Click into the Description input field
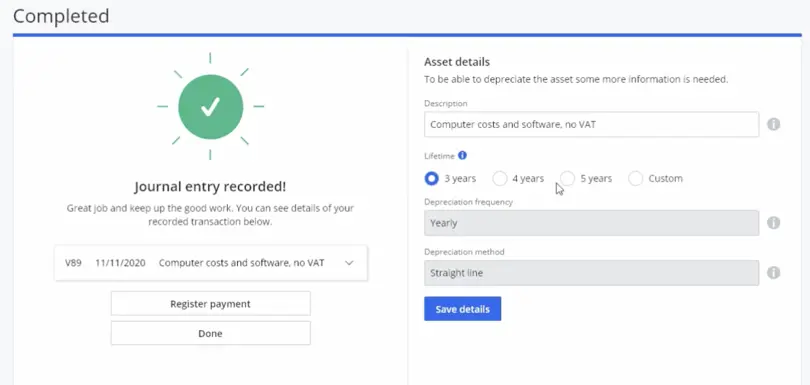Screen dimensions: 810x385 tap(591, 125)
